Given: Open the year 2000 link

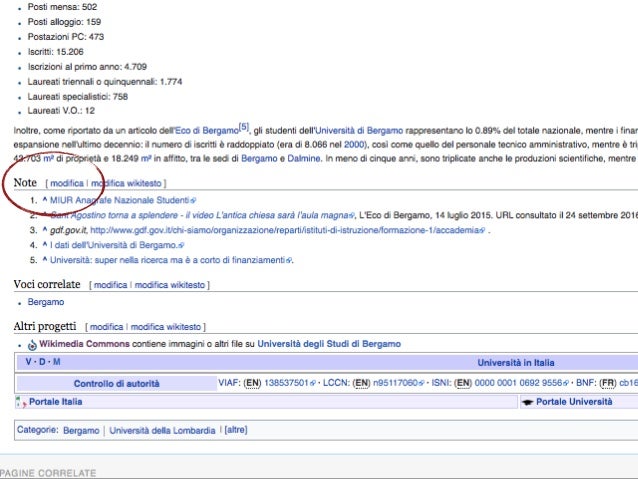Looking at the screenshot, I should point(353,144).
